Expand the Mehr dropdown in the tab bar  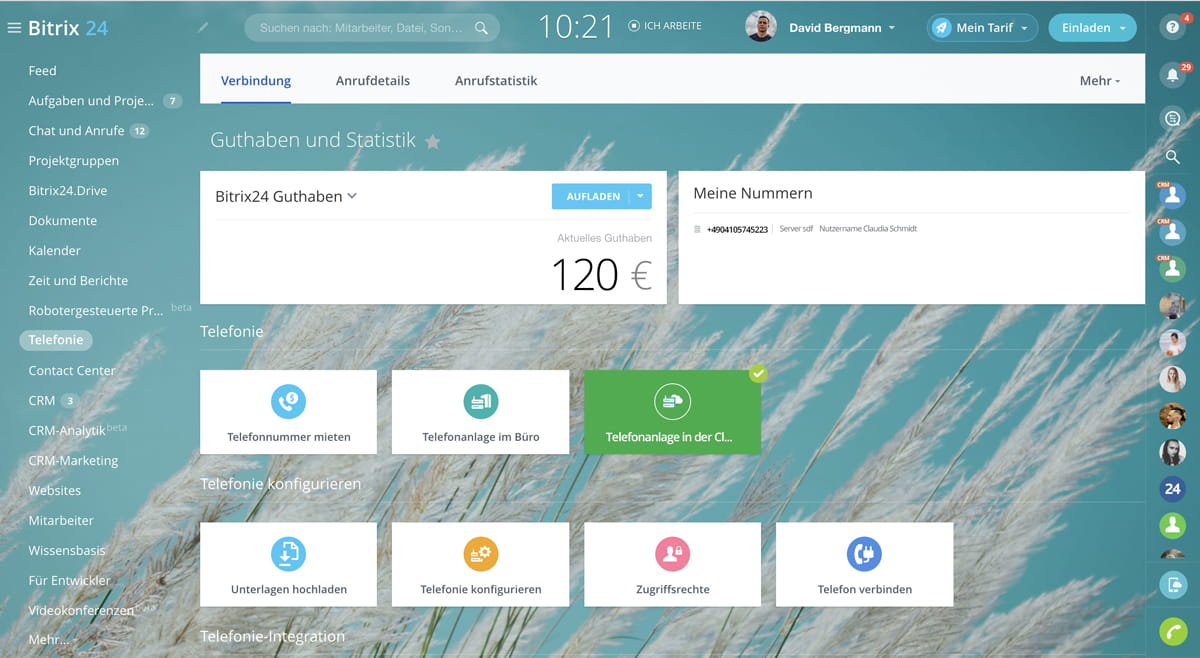[1100, 81]
